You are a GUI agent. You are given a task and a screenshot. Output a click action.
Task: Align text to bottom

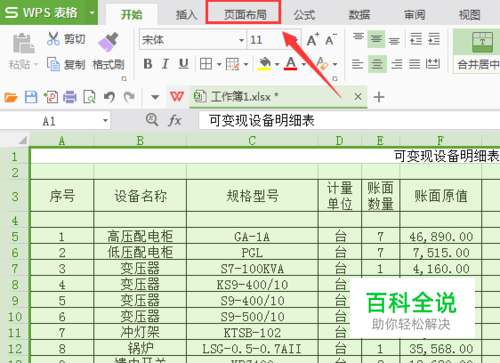pos(394,40)
